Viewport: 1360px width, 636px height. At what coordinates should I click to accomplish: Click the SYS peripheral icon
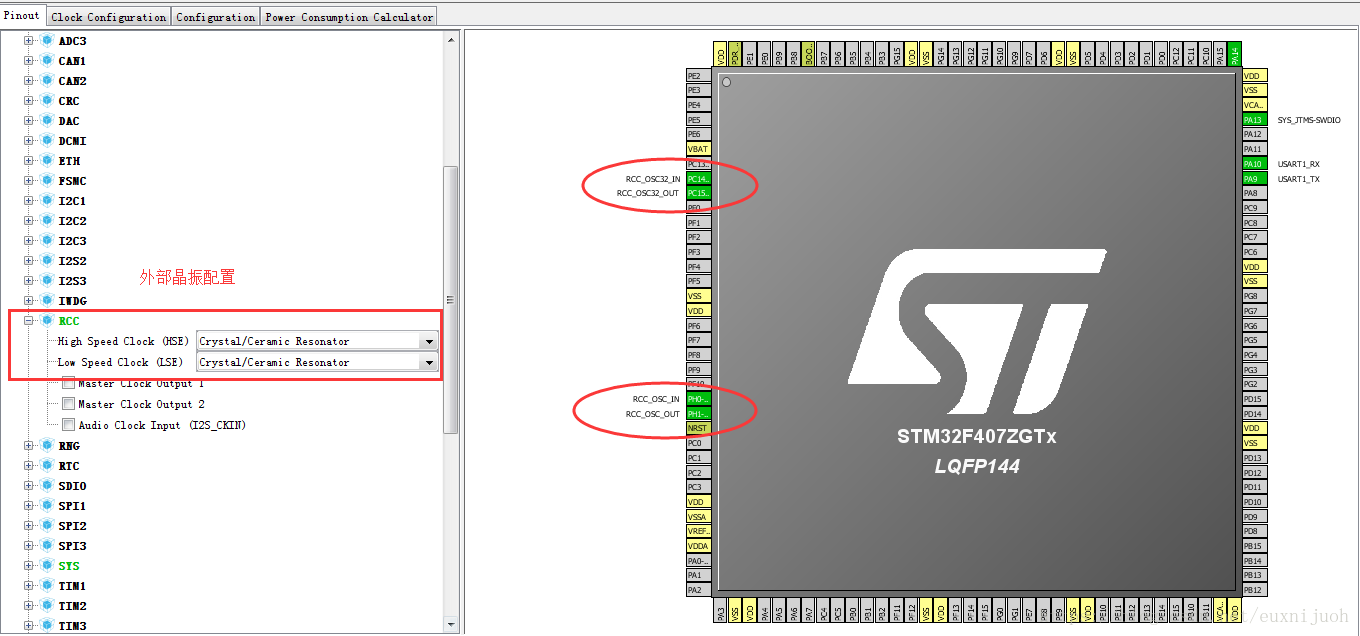click(47, 566)
